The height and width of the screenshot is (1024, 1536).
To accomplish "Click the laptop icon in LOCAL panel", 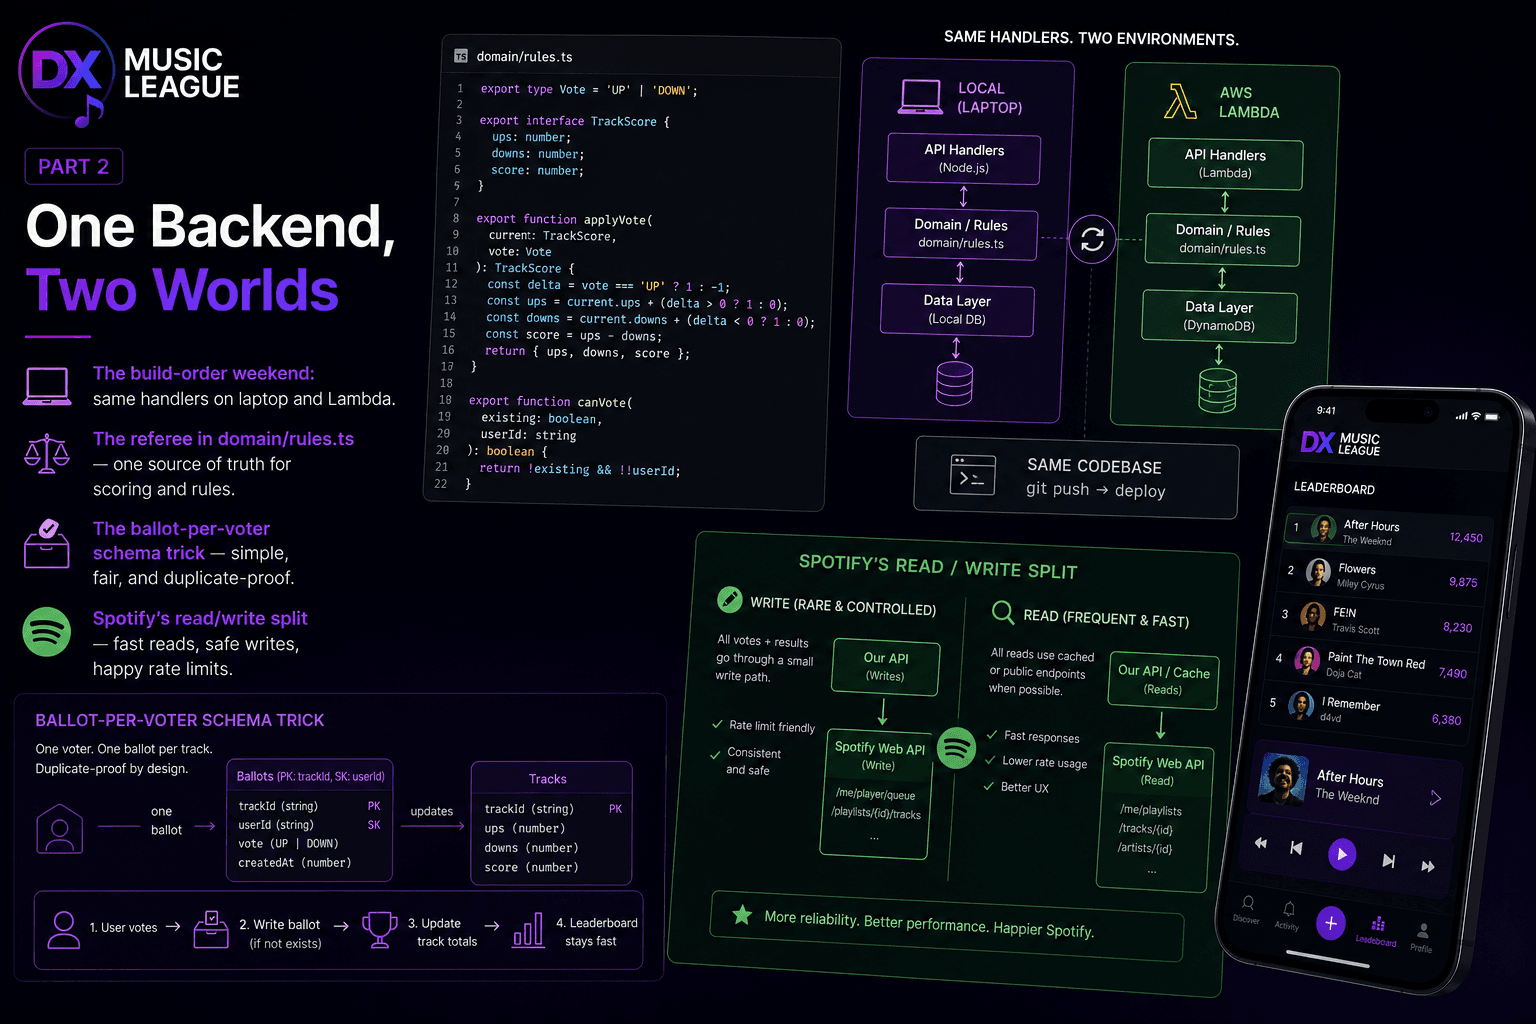I will (x=921, y=97).
